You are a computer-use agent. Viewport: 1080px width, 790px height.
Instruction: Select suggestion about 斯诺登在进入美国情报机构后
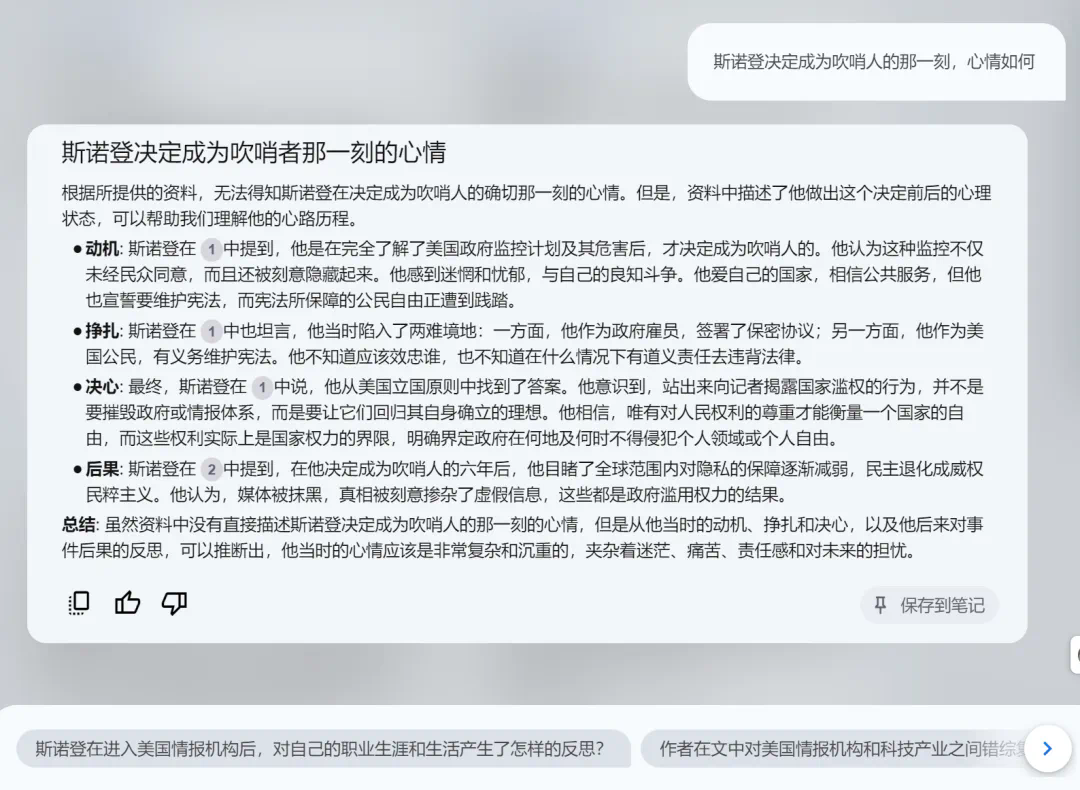coord(323,749)
